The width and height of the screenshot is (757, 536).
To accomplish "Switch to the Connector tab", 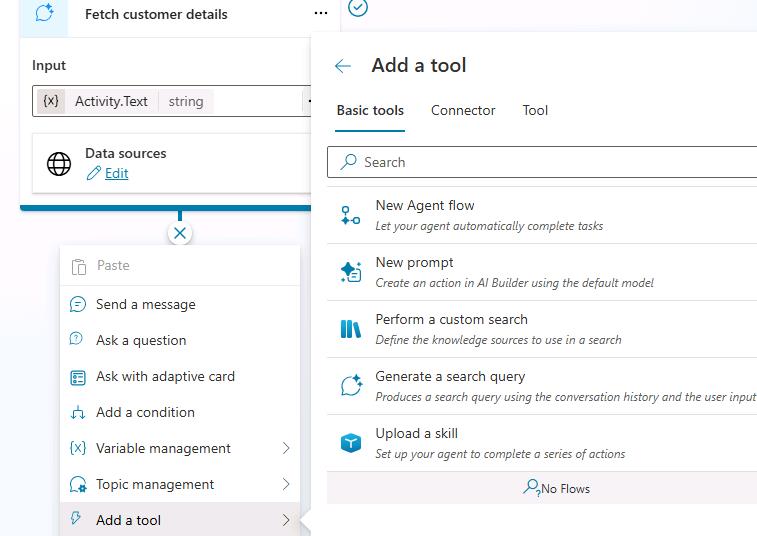I will 463,111.
